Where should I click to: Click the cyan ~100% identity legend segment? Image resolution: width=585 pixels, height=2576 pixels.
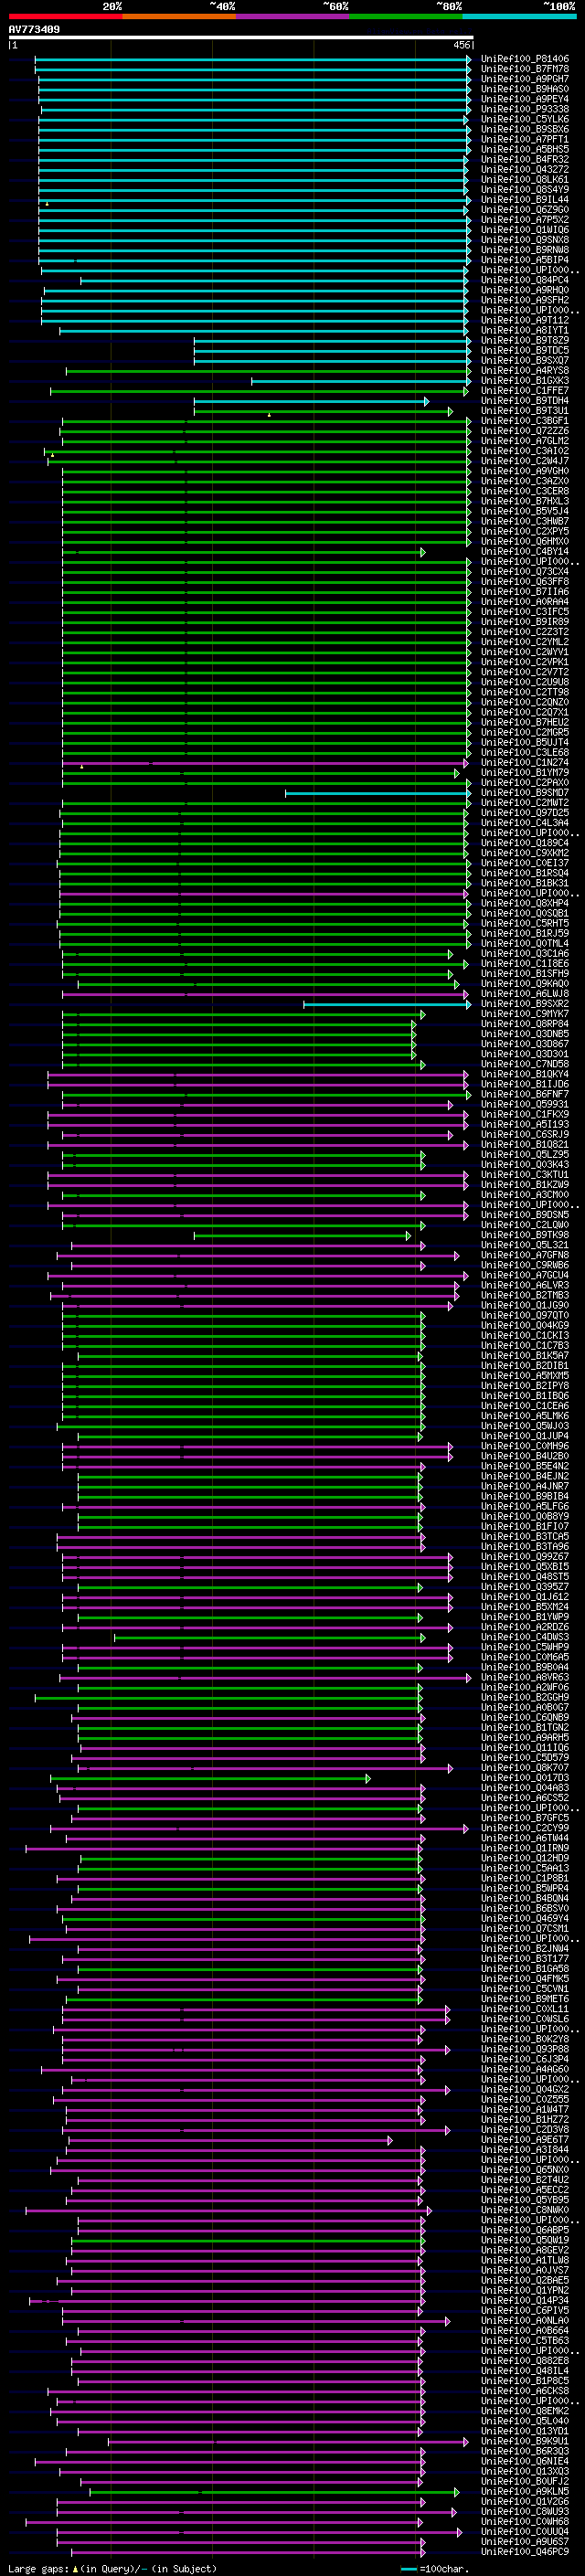tap(519, 16)
